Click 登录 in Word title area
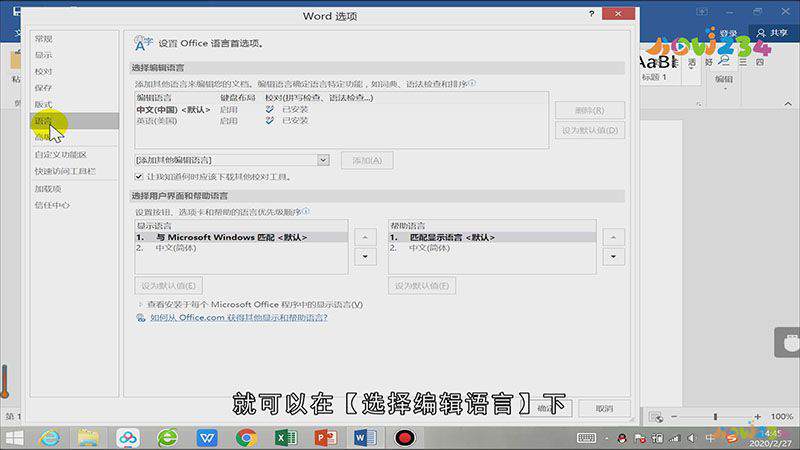This screenshot has width=800, height=450. pos(729,33)
